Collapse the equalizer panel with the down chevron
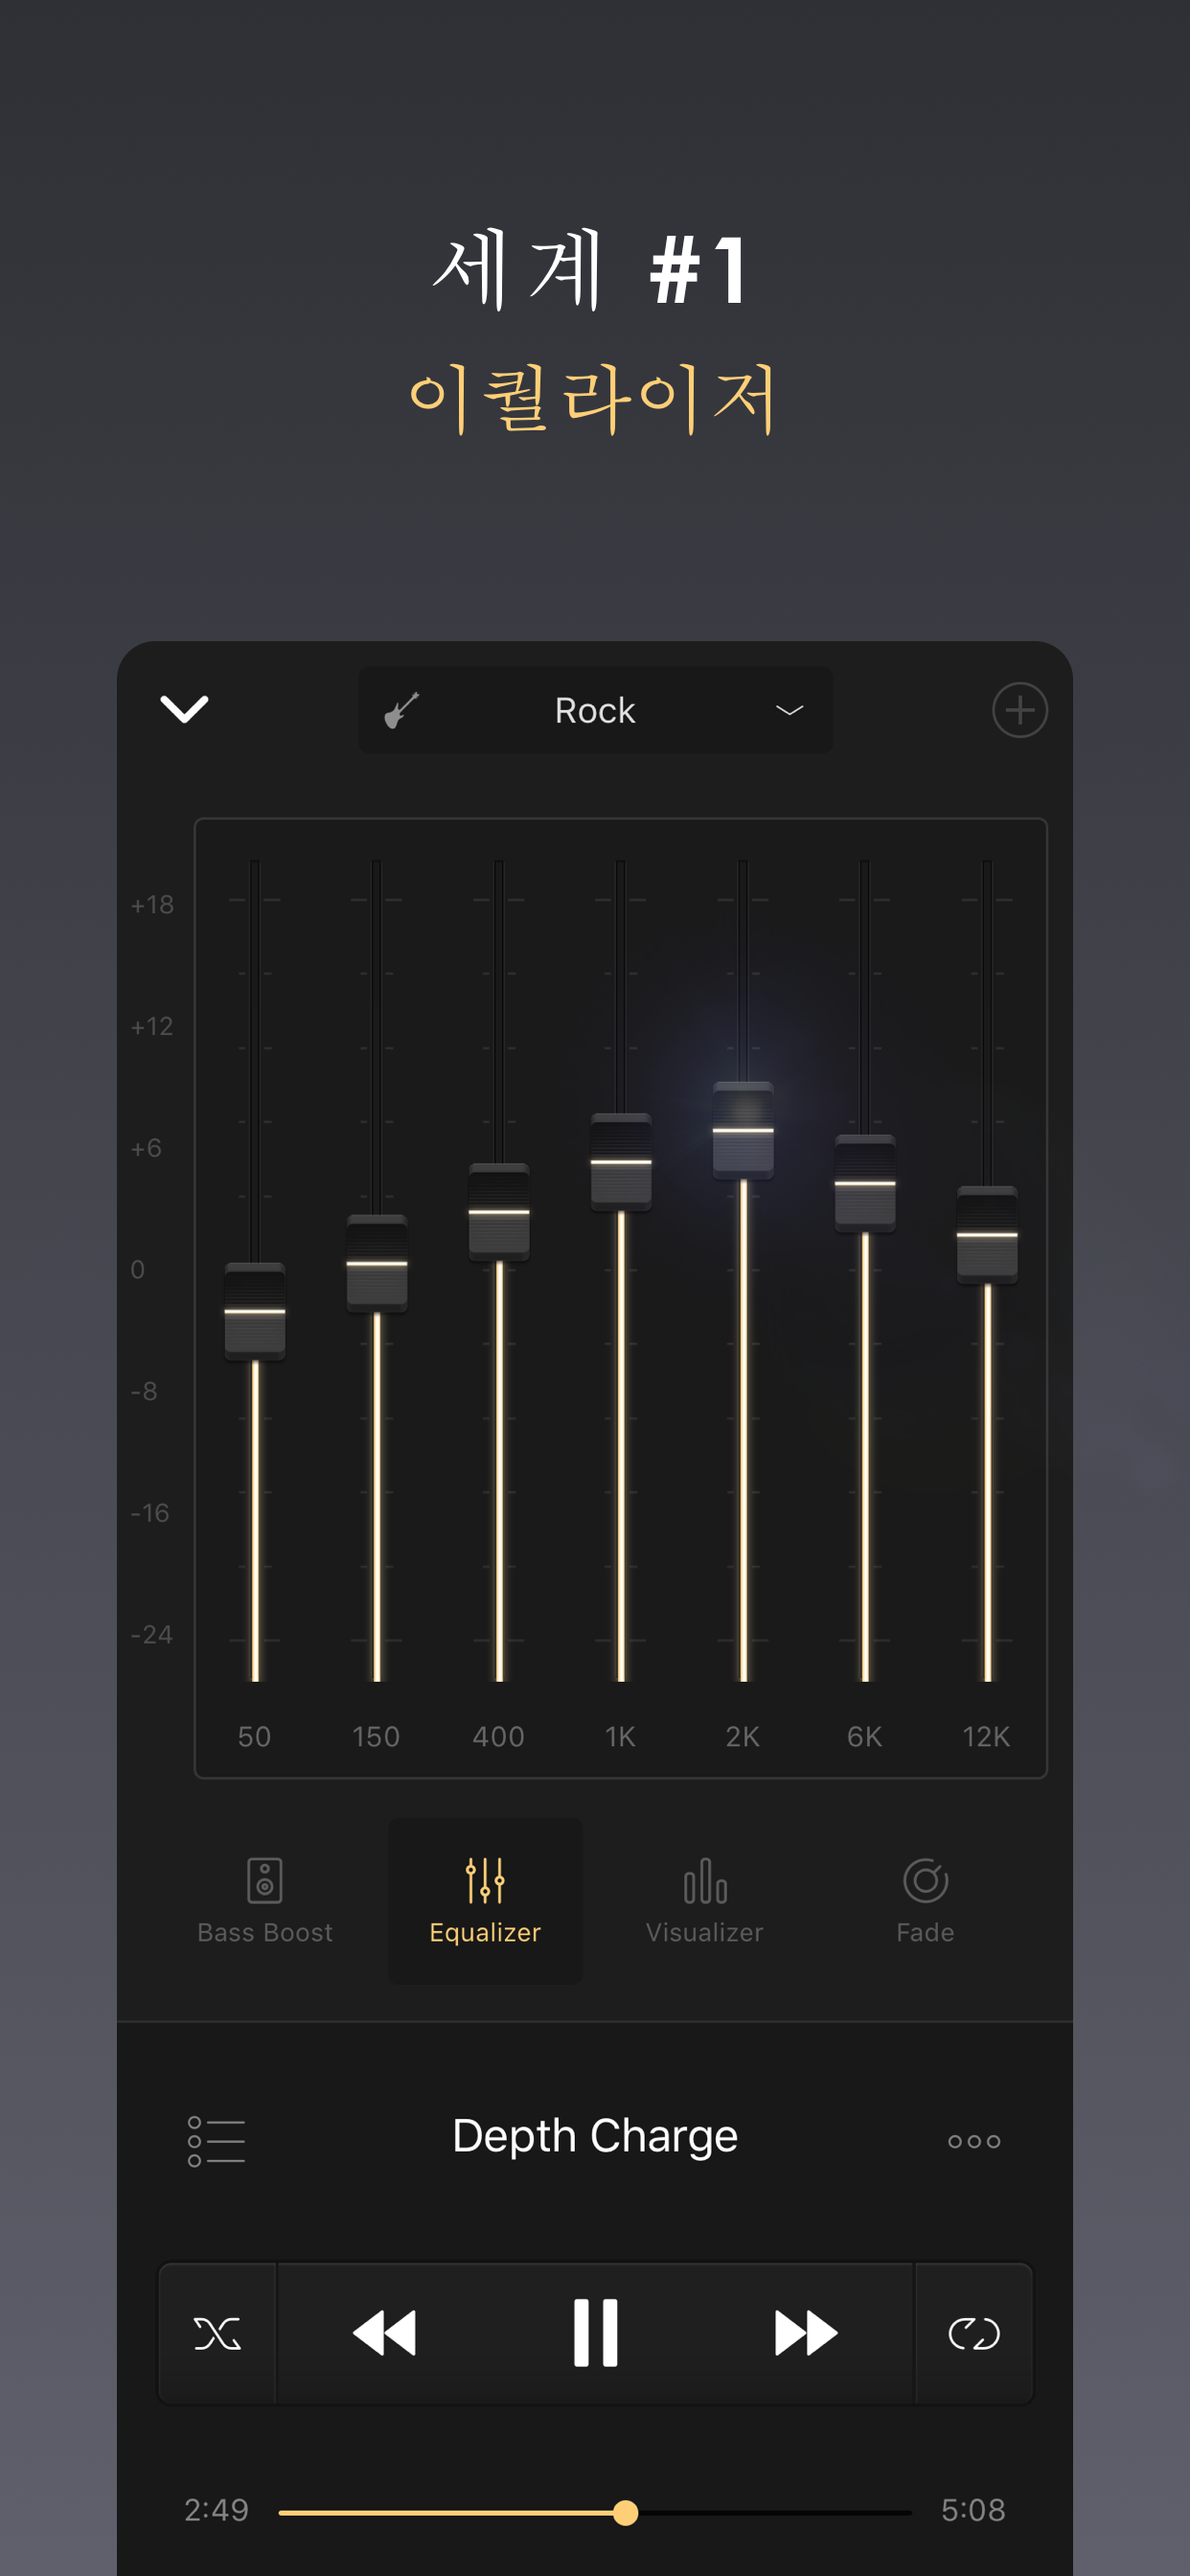The width and height of the screenshot is (1190, 2576). point(184,710)
